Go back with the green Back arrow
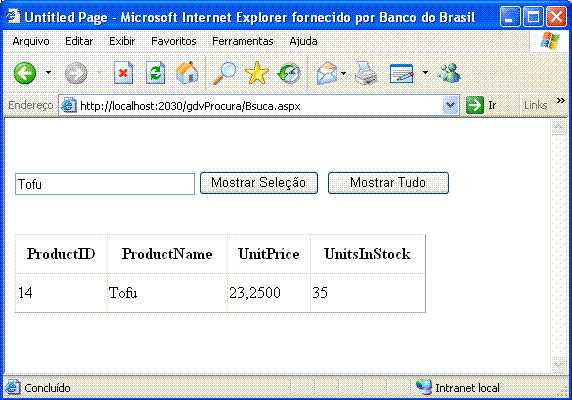Viewport: 572px width, 400px height. [25, 73]
